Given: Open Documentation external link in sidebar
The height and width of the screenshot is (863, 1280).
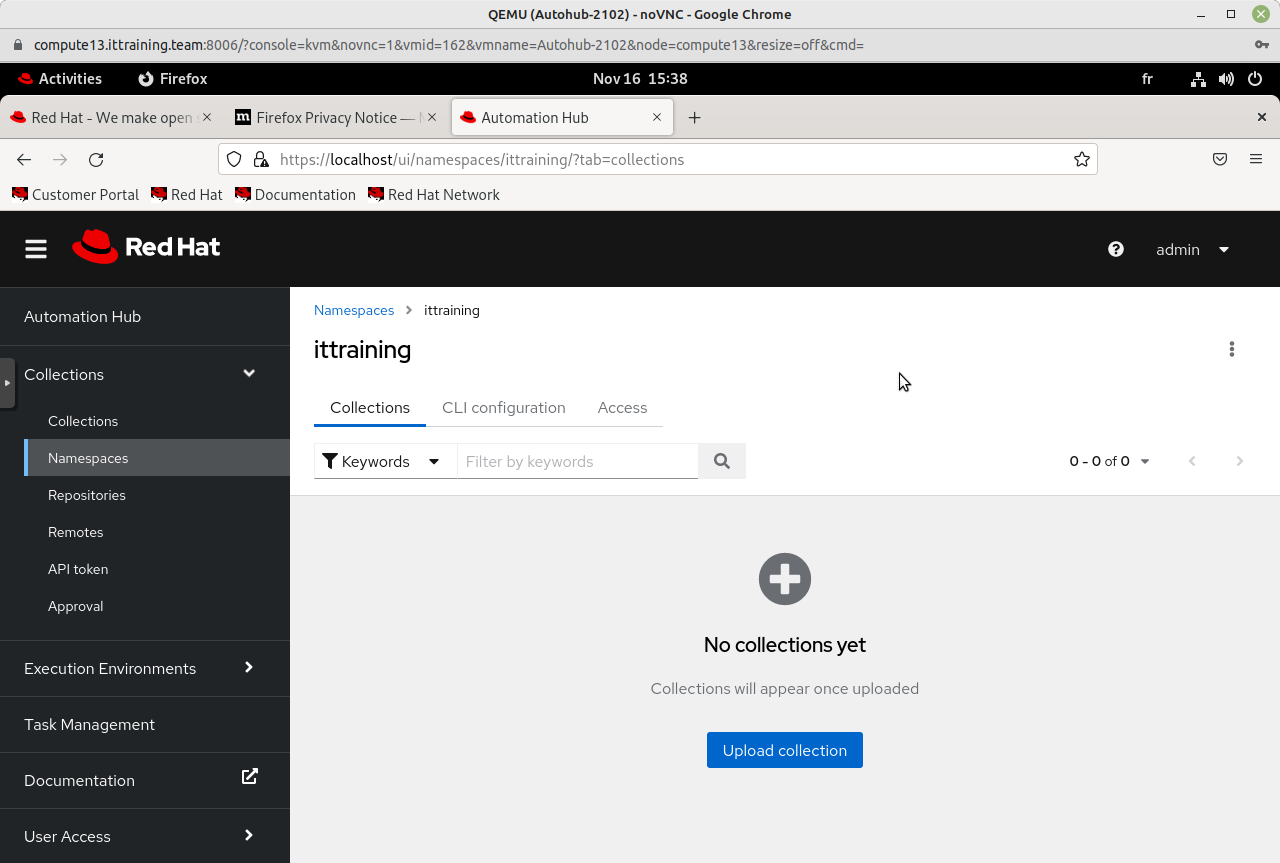Looking at the screenshot, I should pos(145,780).
